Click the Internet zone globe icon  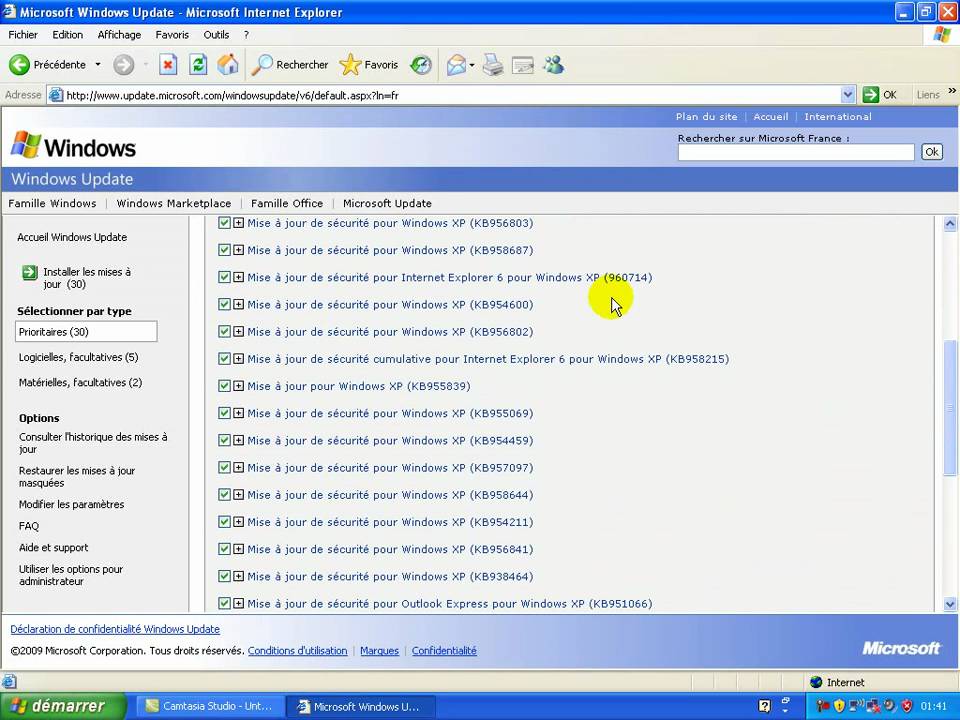coord(816,682)
